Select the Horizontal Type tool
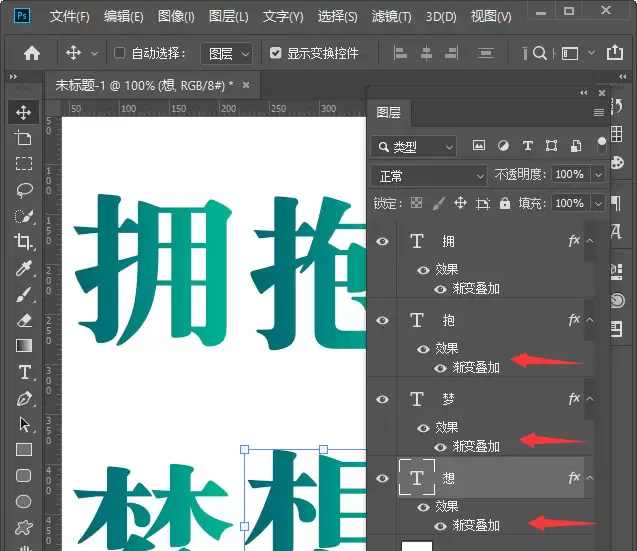Image resolution: width=637 pixels, height=551 pixels. click(x=24, y=372)
